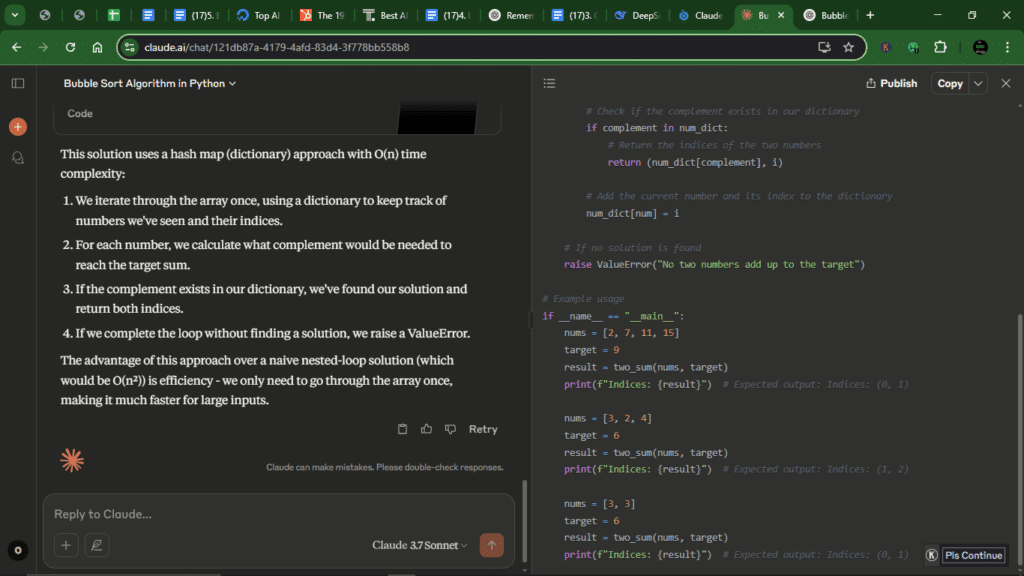Give the response a thumbs up
The height and width of the screenshot is (576, 1024).
click(x=426, y=428)
